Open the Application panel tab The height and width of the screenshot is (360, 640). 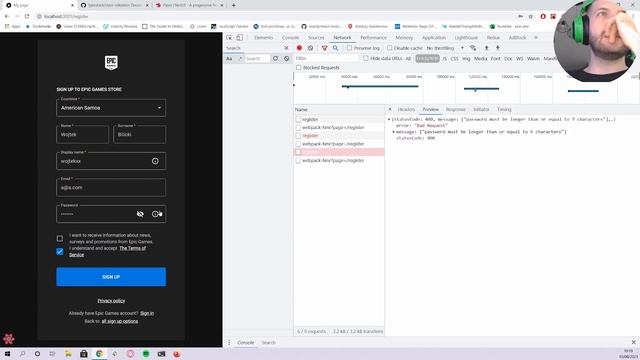[x=434, y=38]
